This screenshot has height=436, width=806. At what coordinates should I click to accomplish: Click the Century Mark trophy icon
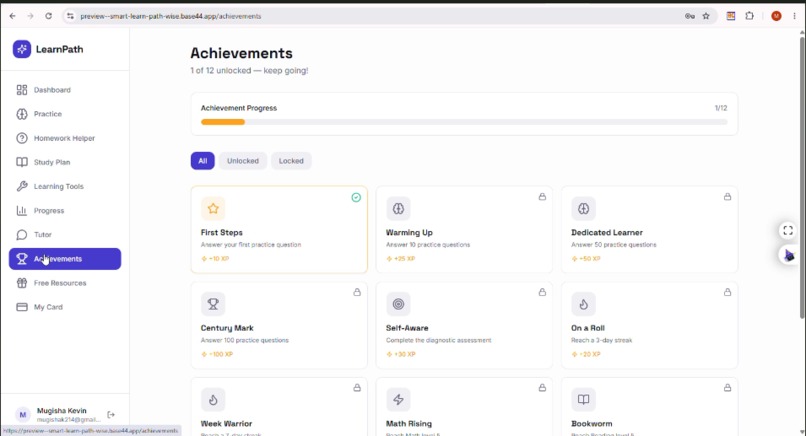tap(213, 304)
